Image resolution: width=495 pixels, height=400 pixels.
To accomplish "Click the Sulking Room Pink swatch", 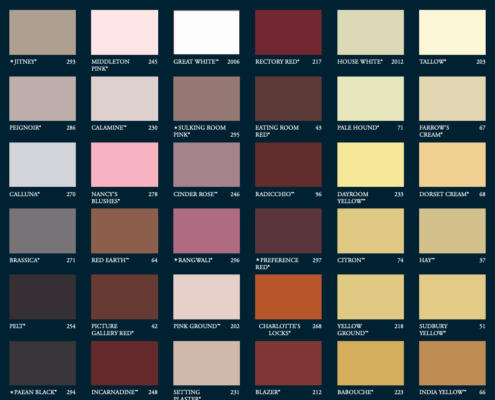I will [x=206, y=99].
